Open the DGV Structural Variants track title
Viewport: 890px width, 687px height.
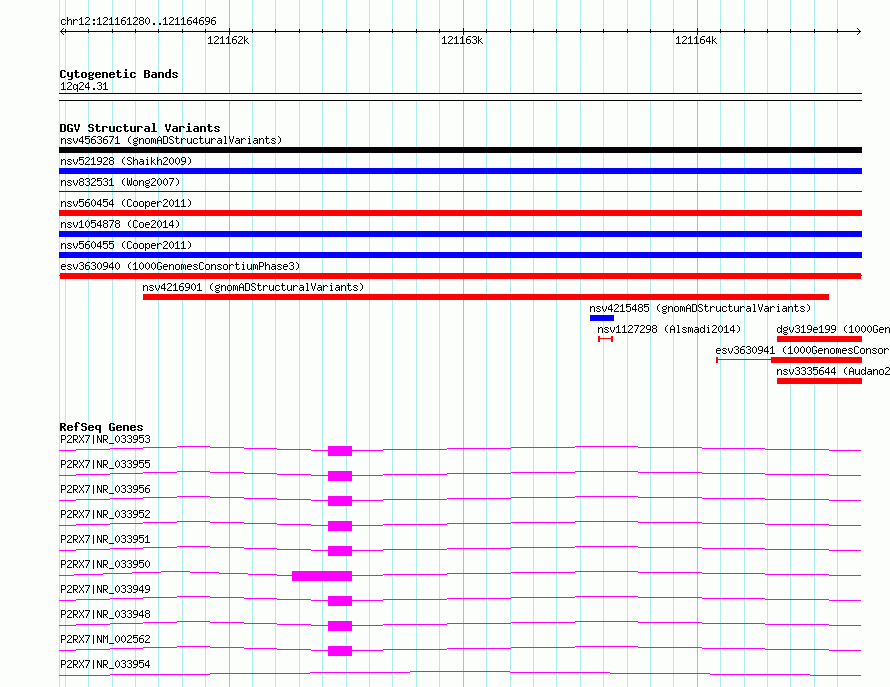tap(140, 128)
